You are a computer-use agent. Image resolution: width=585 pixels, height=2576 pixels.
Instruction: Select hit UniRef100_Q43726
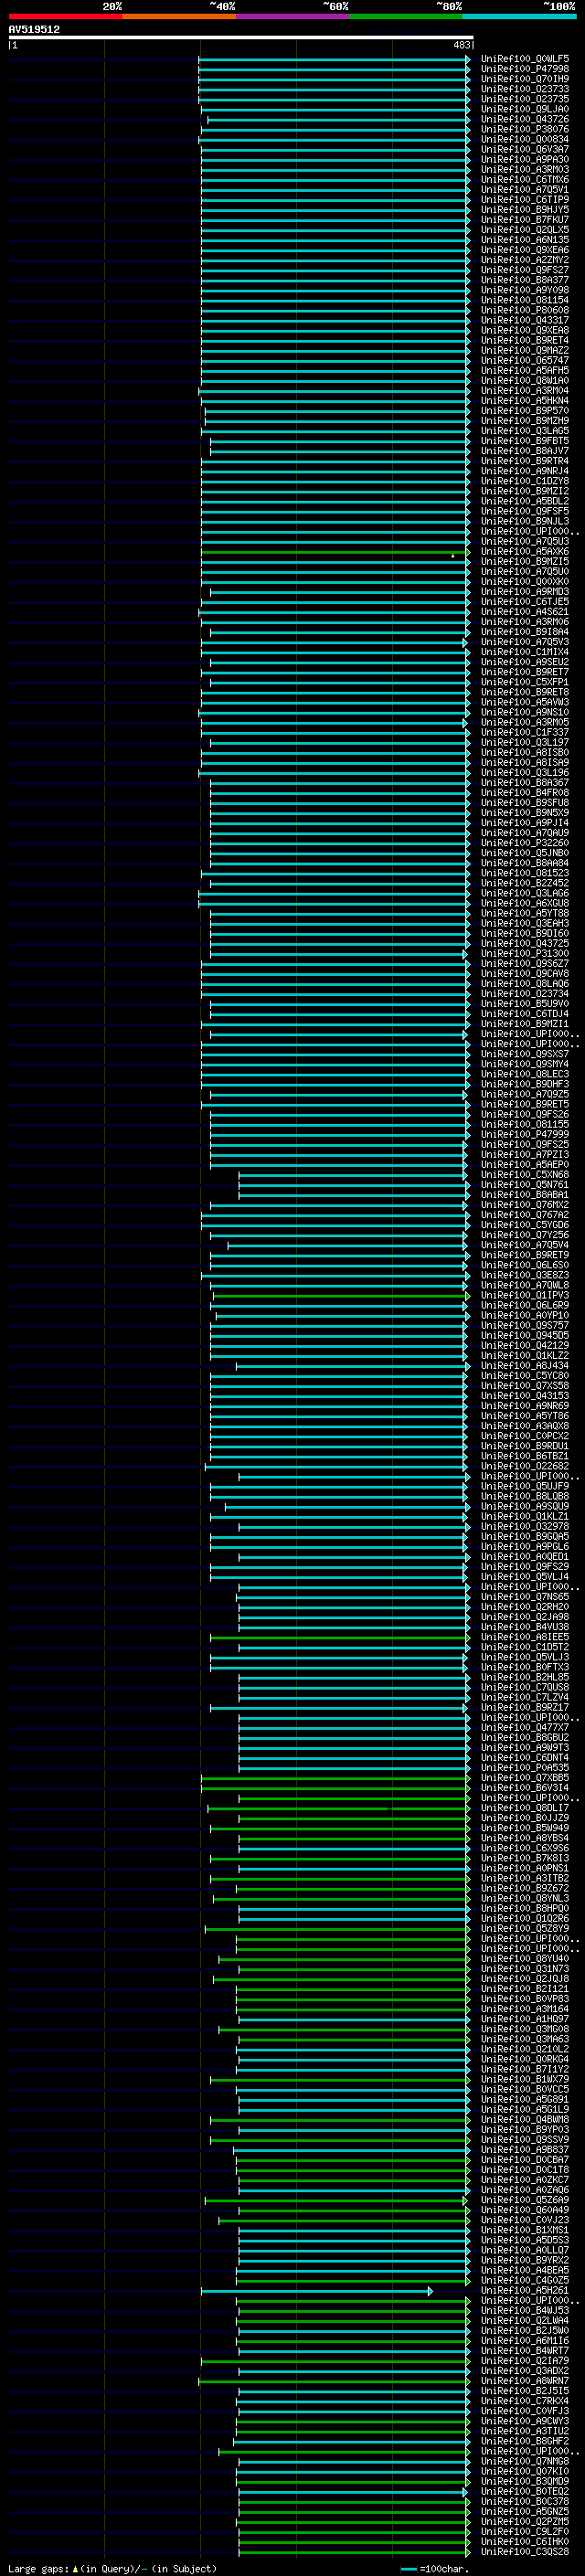click(525, 119)
